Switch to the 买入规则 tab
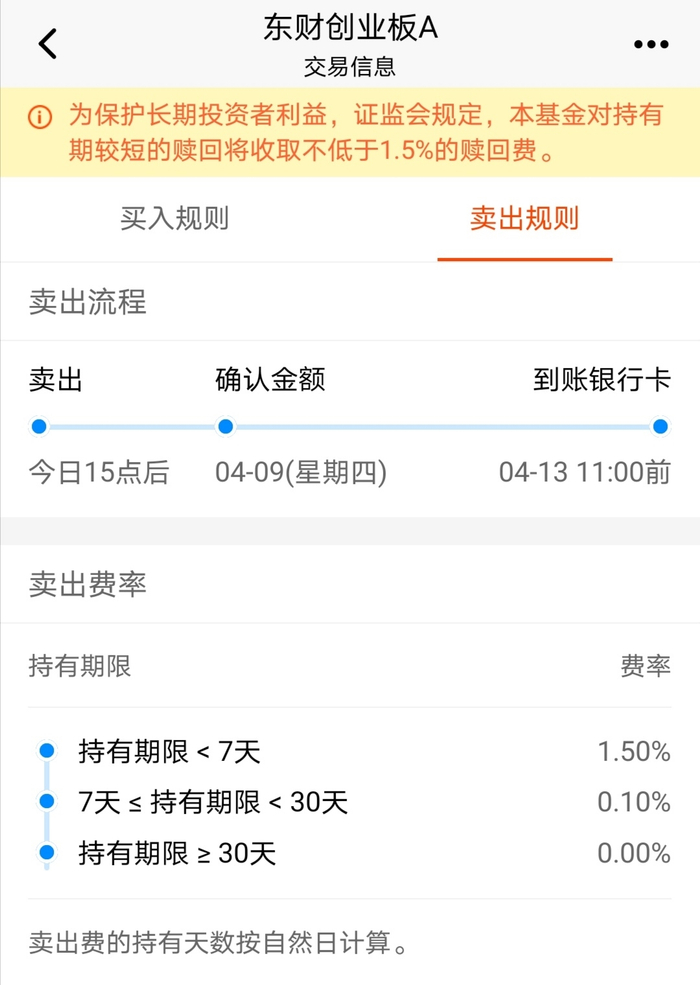 [x=175, y=219]
